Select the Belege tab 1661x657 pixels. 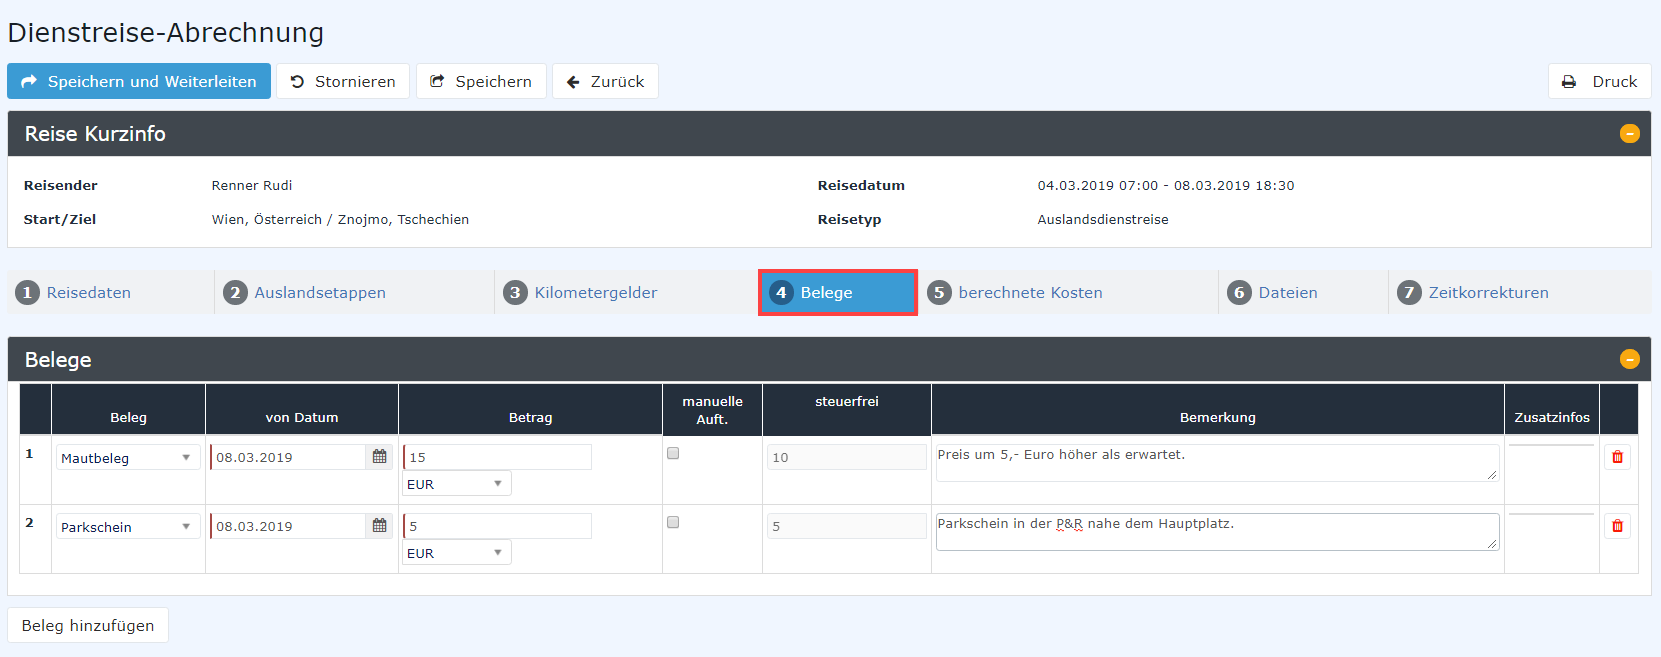pyautogui.click(x=838, y=292)
